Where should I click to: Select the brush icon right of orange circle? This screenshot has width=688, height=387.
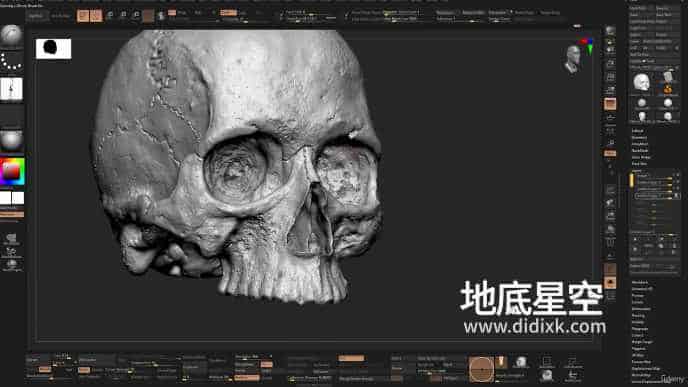tap(501, 362)
